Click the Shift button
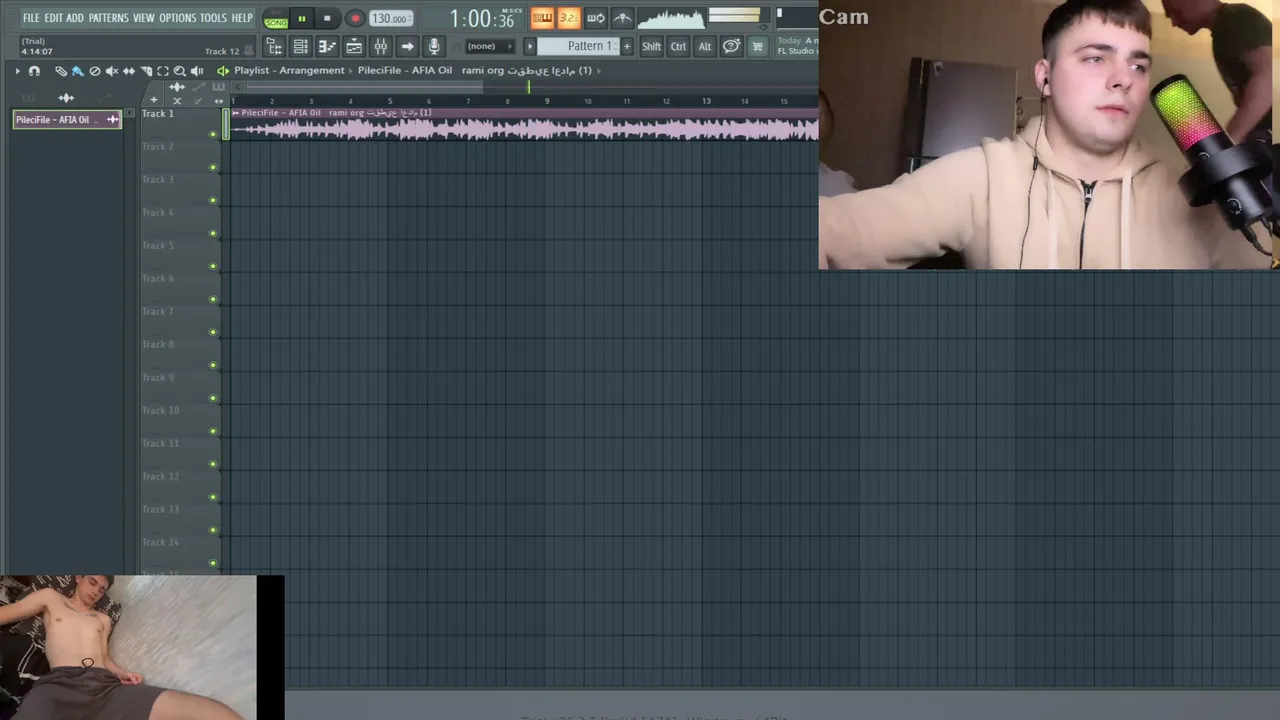This screenshot has width=1280, height=720. (x=651, y=46)
